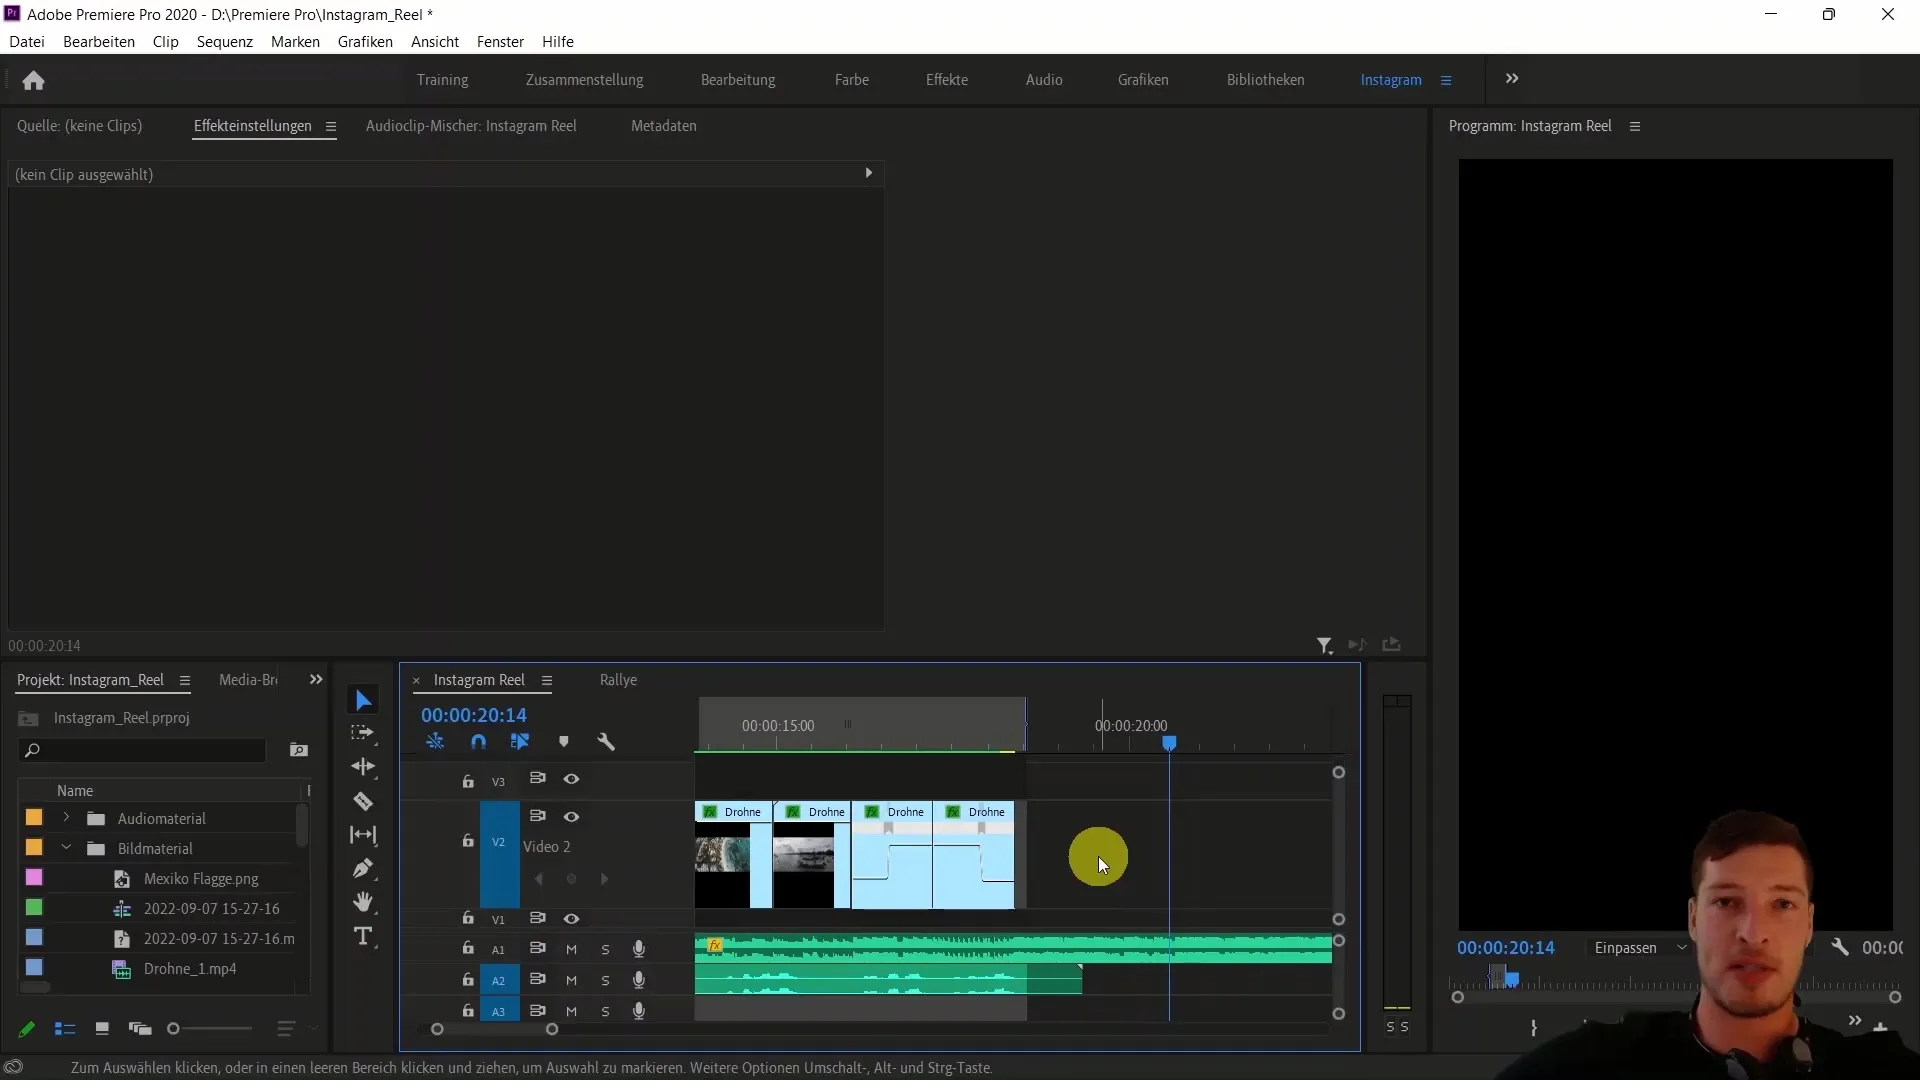This screenshot has height=1080, width=1920.
Task: Select Drohne_1.mp4 in project
Action: (x=190, y=969)
